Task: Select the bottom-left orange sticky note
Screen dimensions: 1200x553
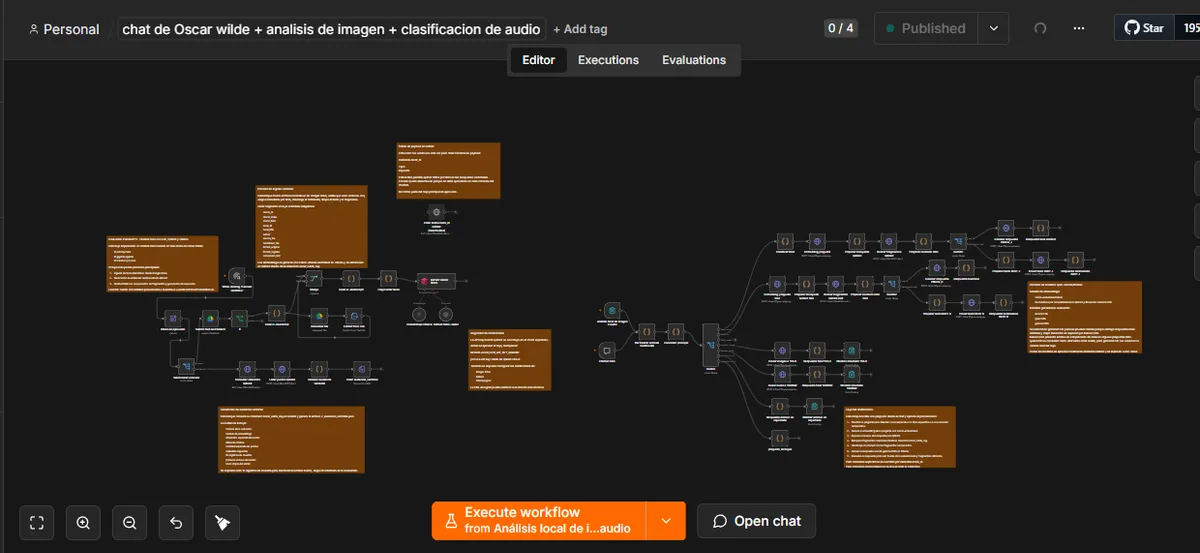Action: coord(291,439)
